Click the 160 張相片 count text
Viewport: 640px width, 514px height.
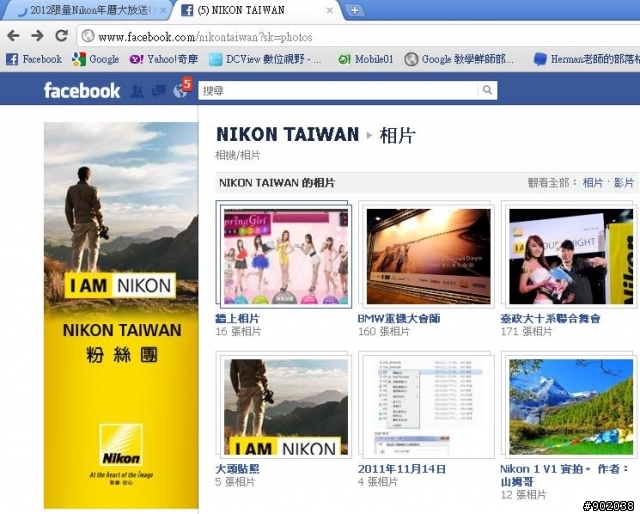[384, 332]
